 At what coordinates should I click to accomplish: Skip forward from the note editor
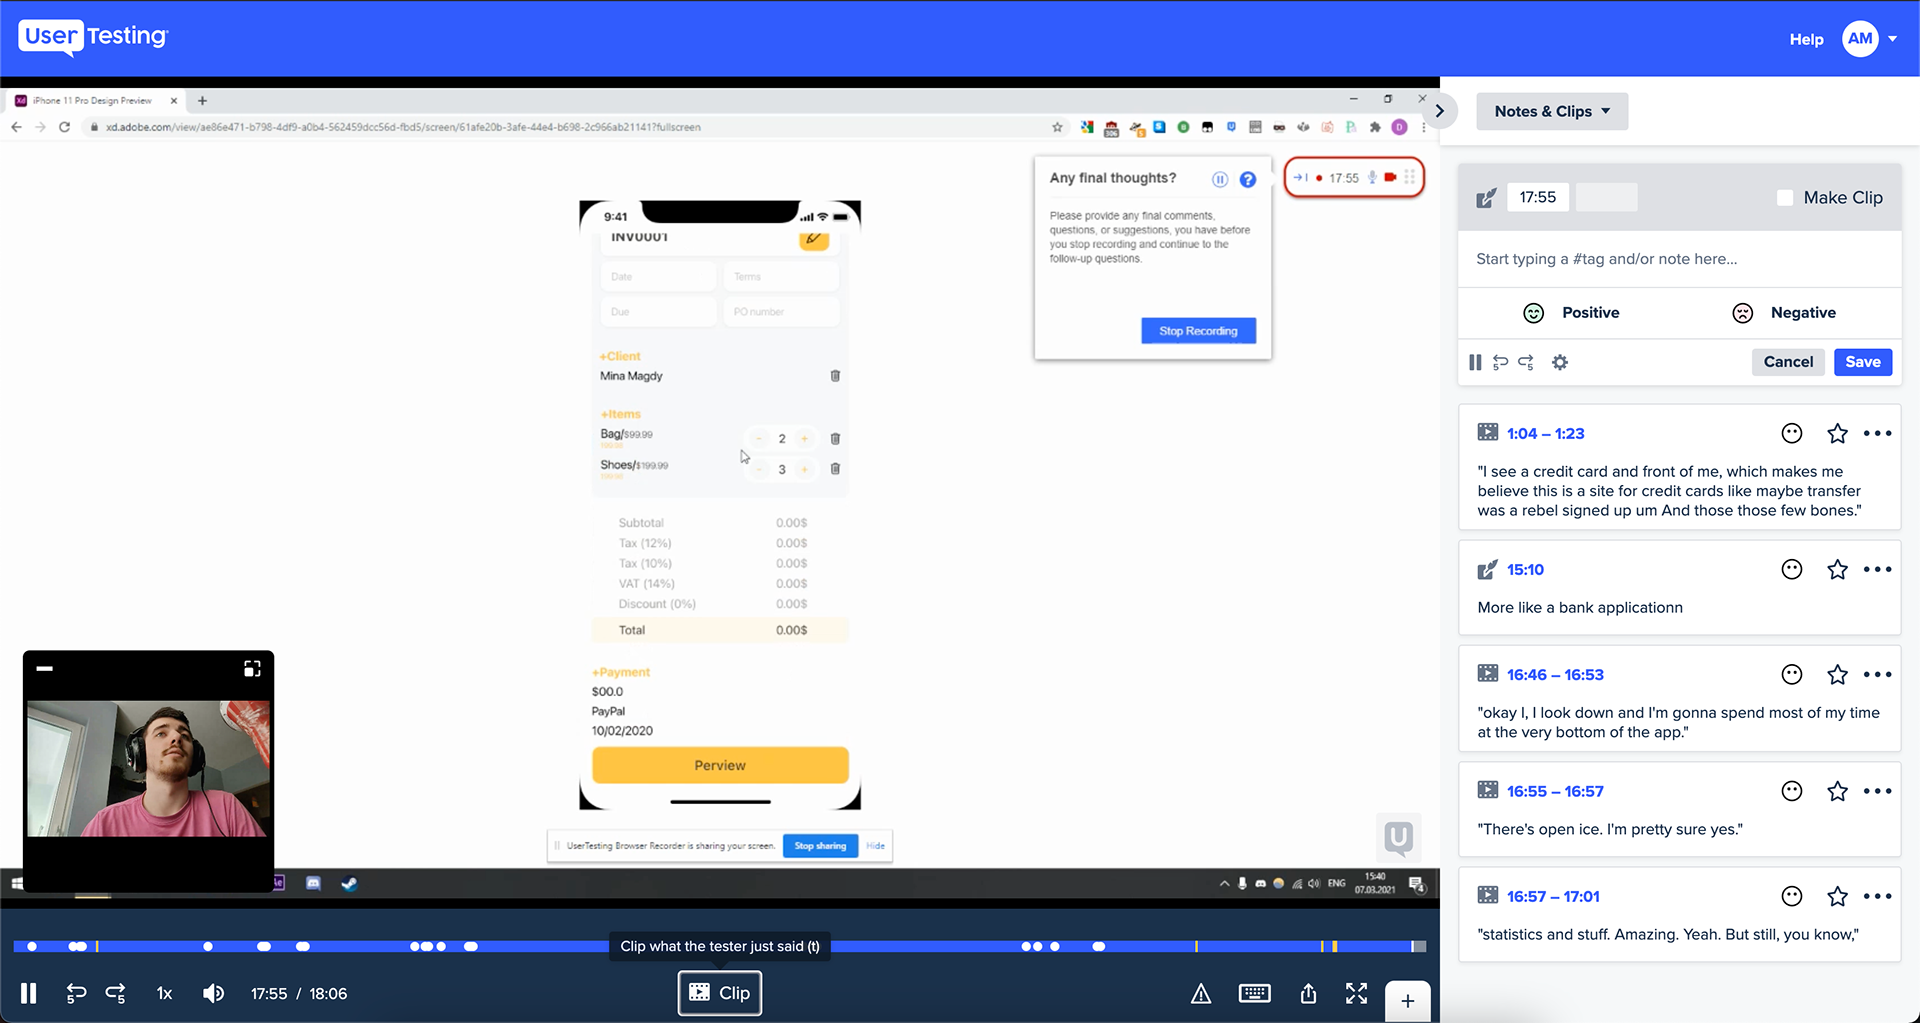[1526, 362]
